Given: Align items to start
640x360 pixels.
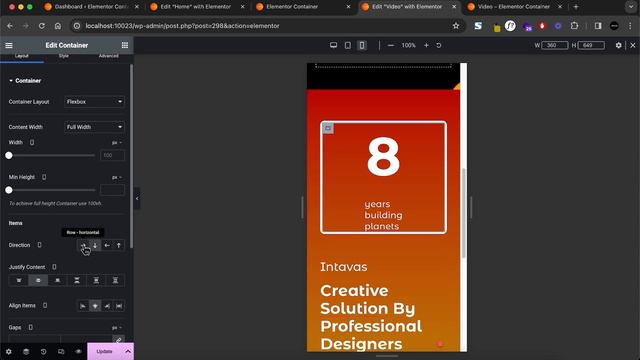Looking at the screenshot, I should tap(83, 306).
